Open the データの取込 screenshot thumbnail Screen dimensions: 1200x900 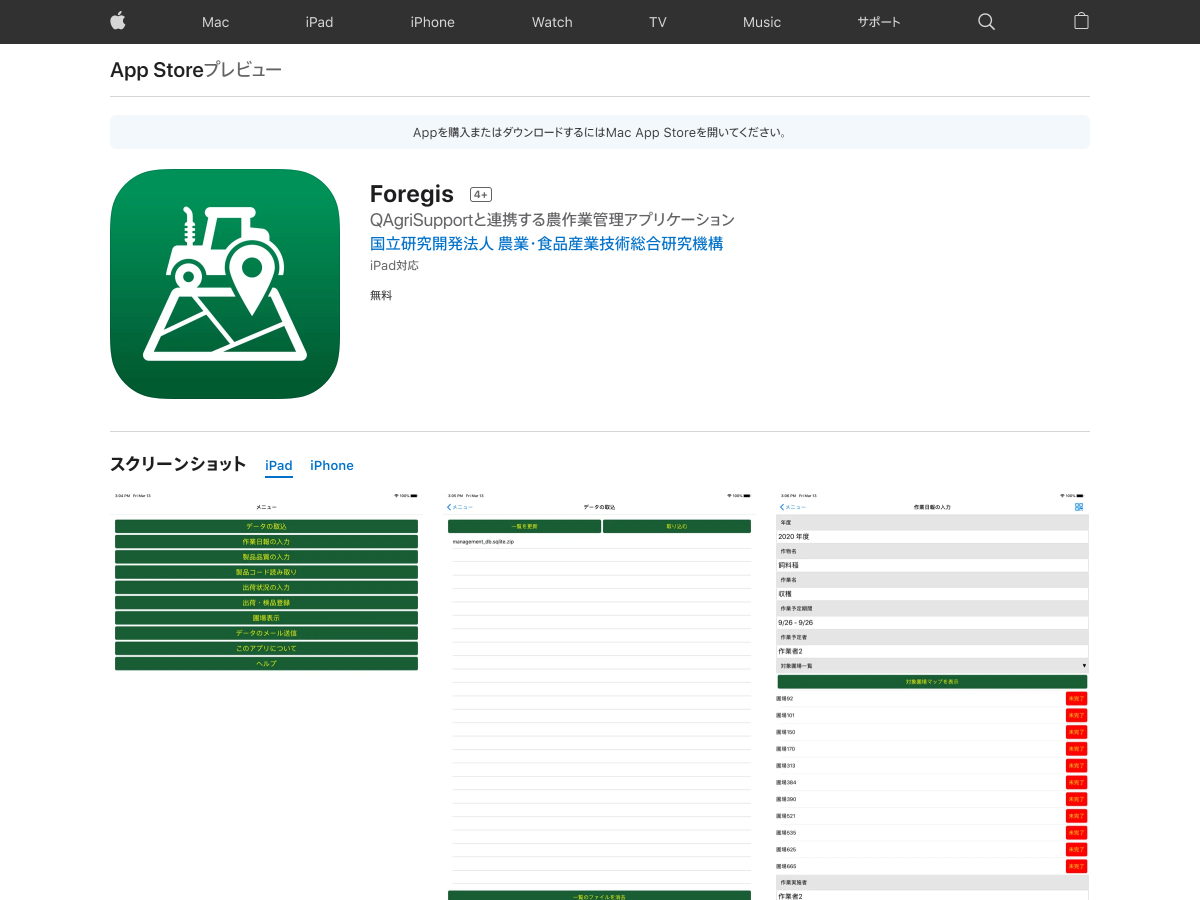599,695
